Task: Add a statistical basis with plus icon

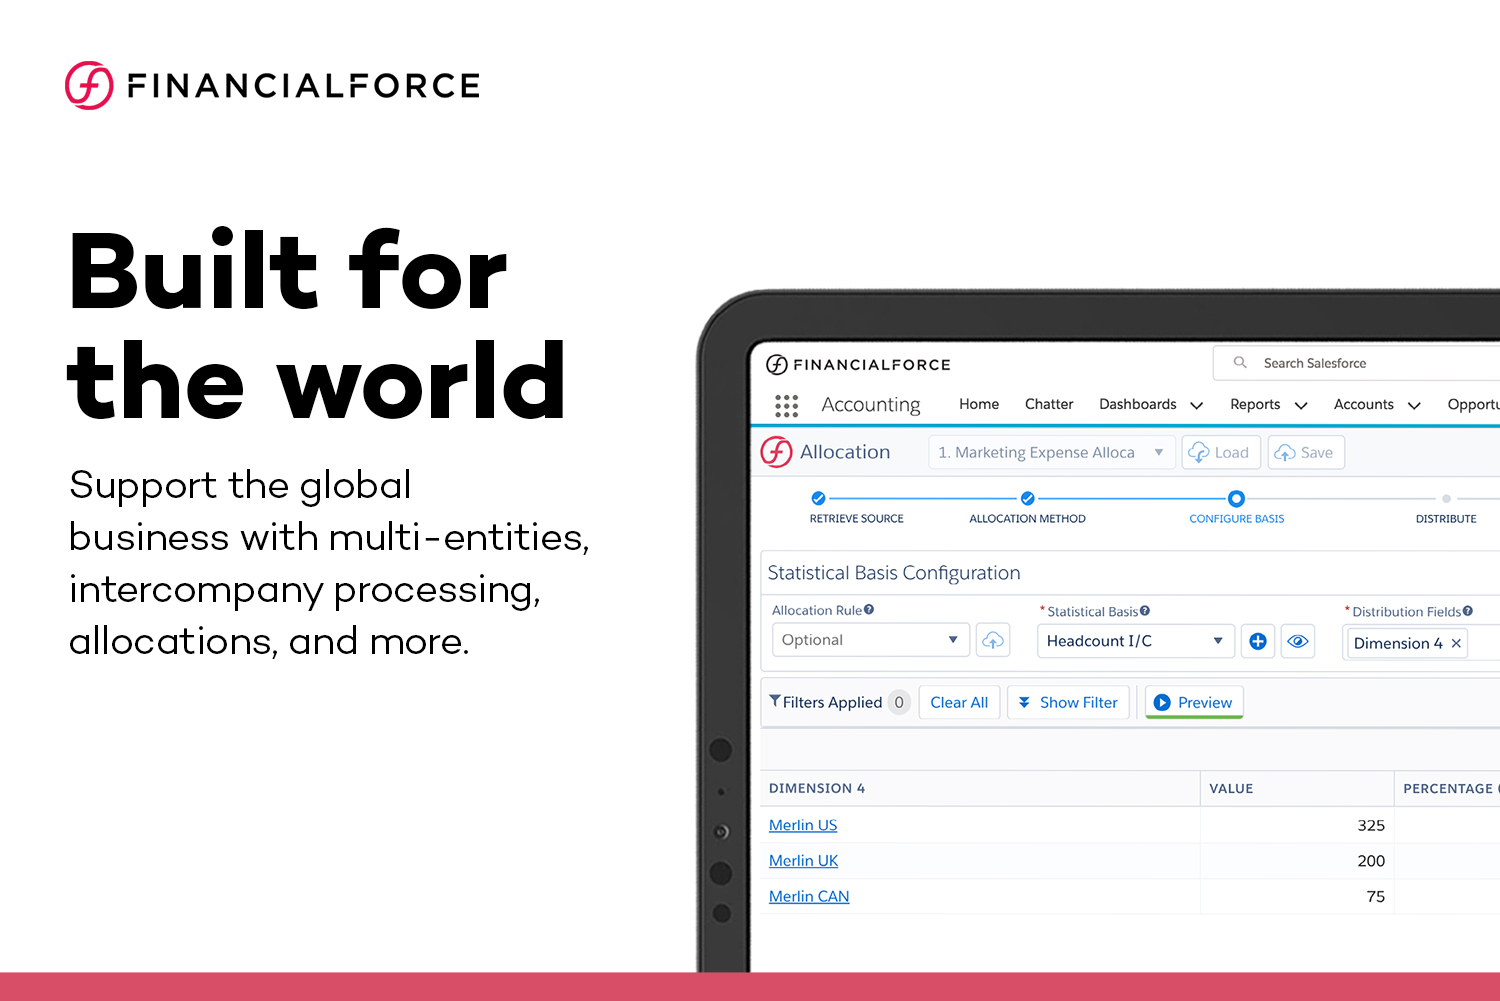Action: [1258, 641]
